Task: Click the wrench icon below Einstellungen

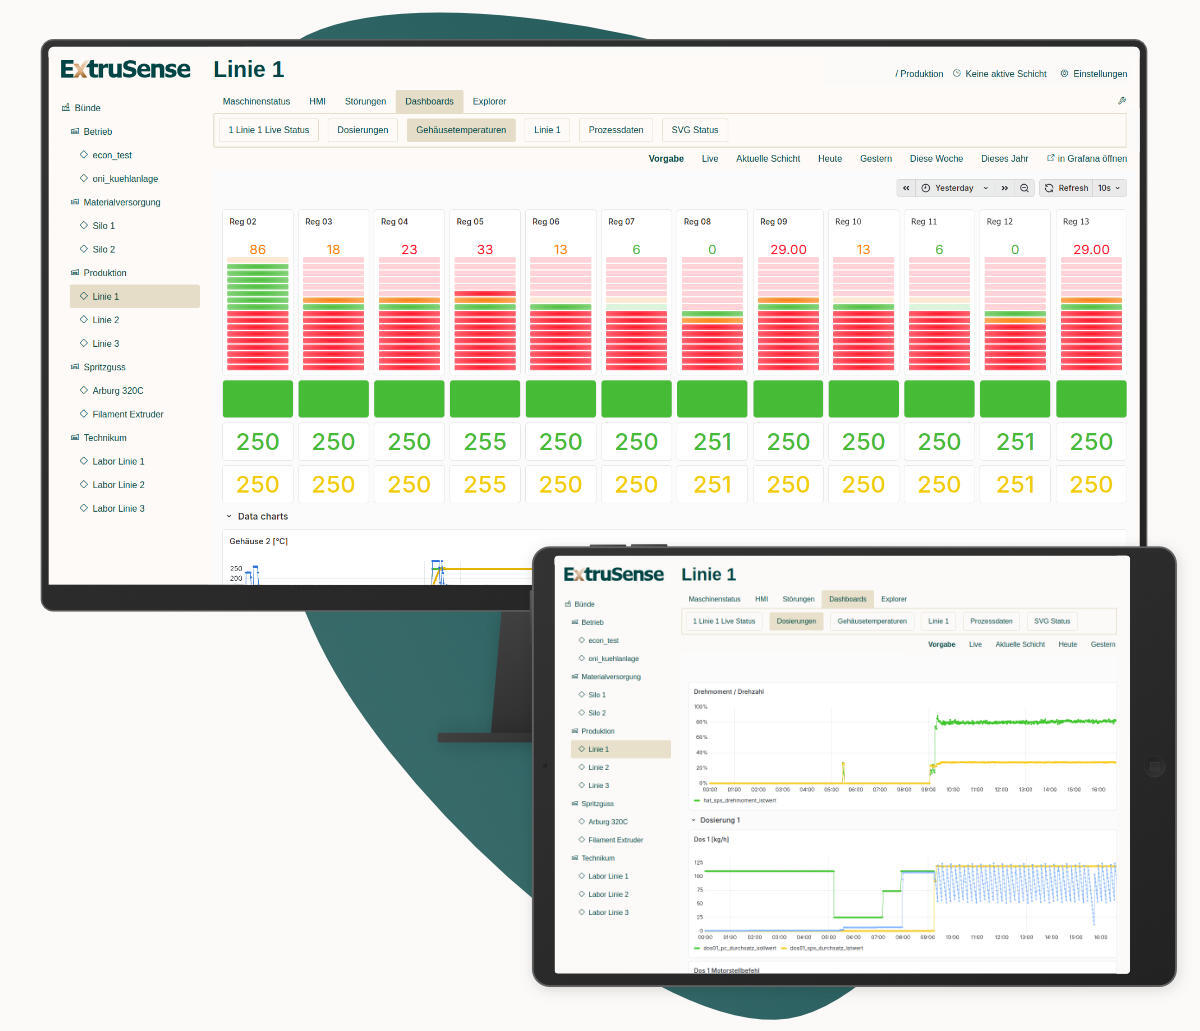Action: point(1122,101)
